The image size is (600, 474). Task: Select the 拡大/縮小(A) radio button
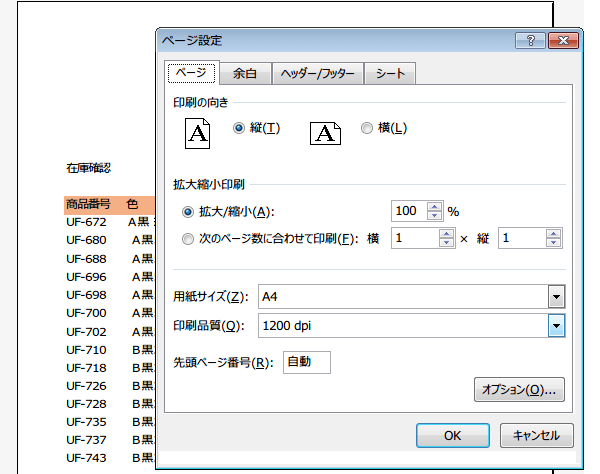[188, 212]
